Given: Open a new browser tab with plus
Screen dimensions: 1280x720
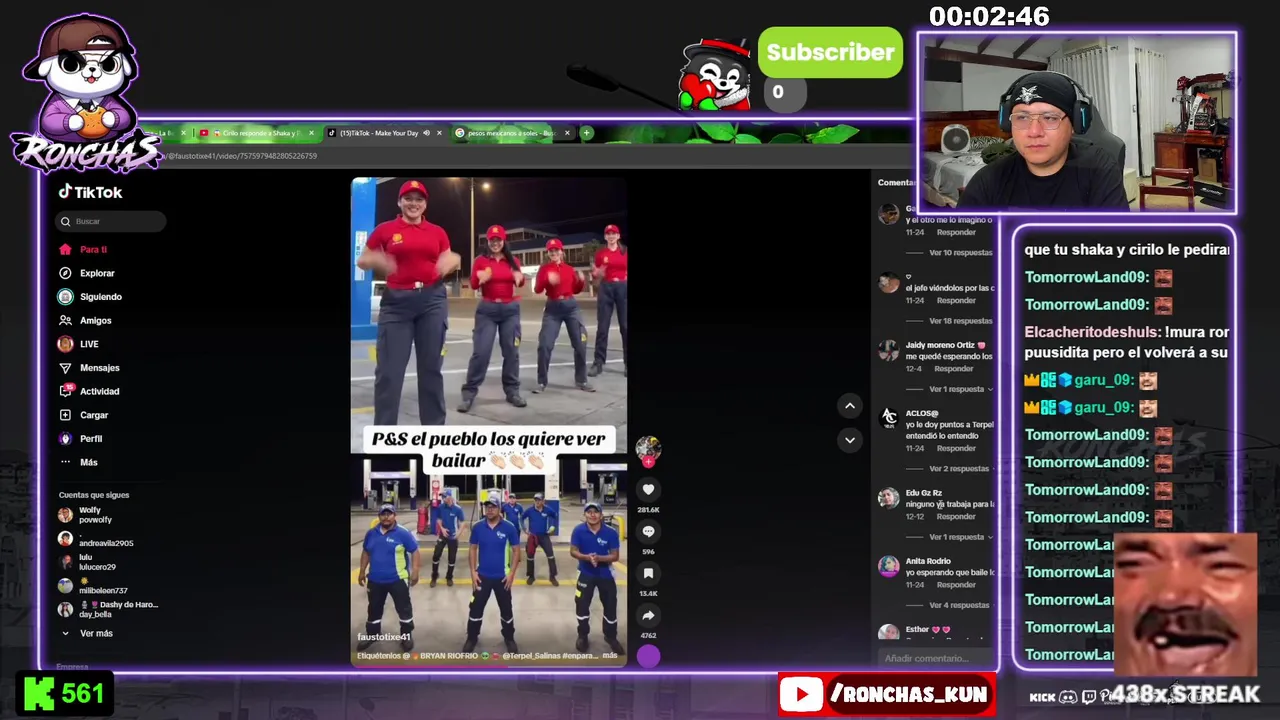Looking at the screenshot, I should (587, 133).
